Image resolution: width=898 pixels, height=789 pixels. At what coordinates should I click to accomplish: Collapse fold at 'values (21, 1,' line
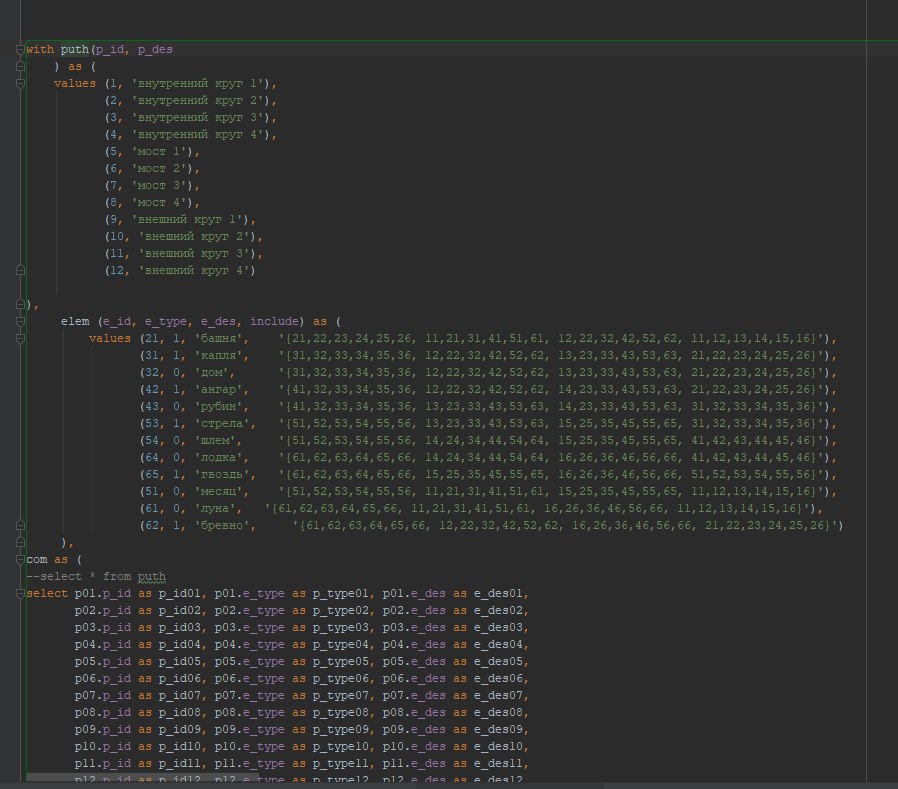(20, 338)
